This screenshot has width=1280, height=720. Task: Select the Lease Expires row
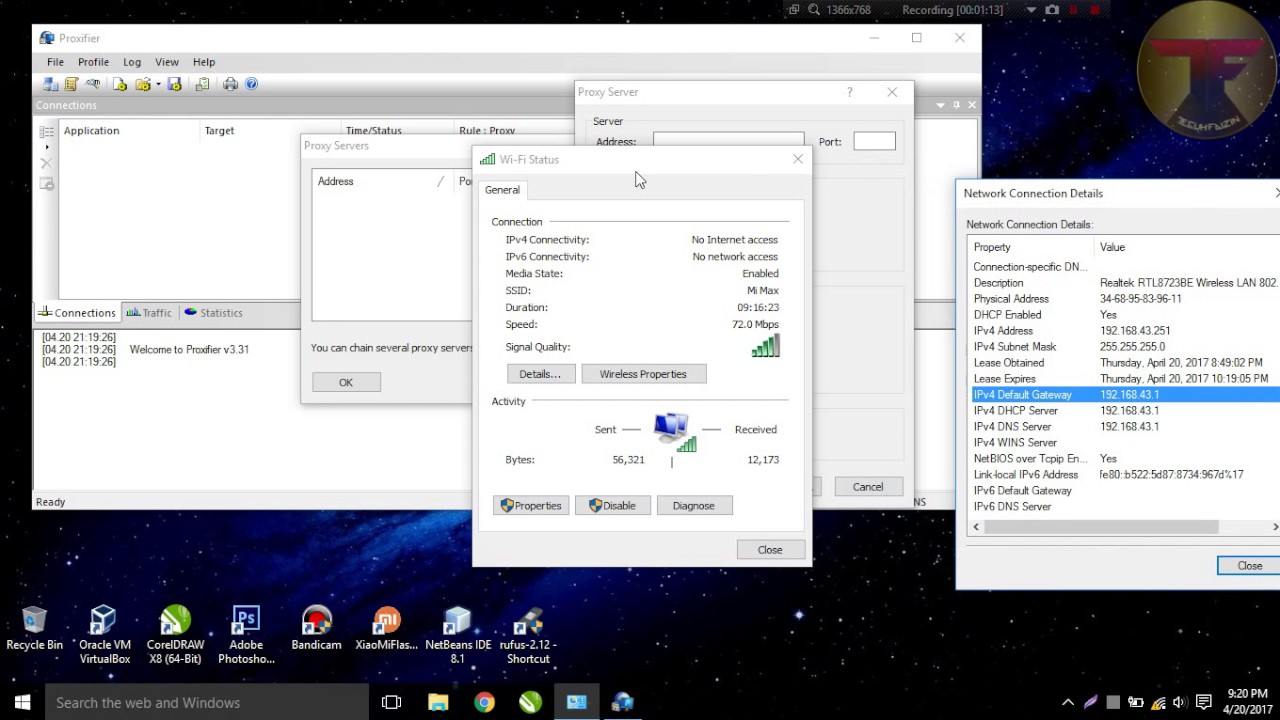(x=1126, y=379)
